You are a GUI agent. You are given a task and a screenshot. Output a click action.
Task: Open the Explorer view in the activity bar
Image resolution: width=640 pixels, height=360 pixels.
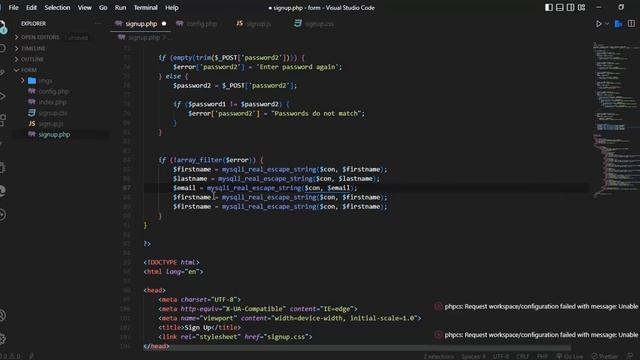(2, 27)
